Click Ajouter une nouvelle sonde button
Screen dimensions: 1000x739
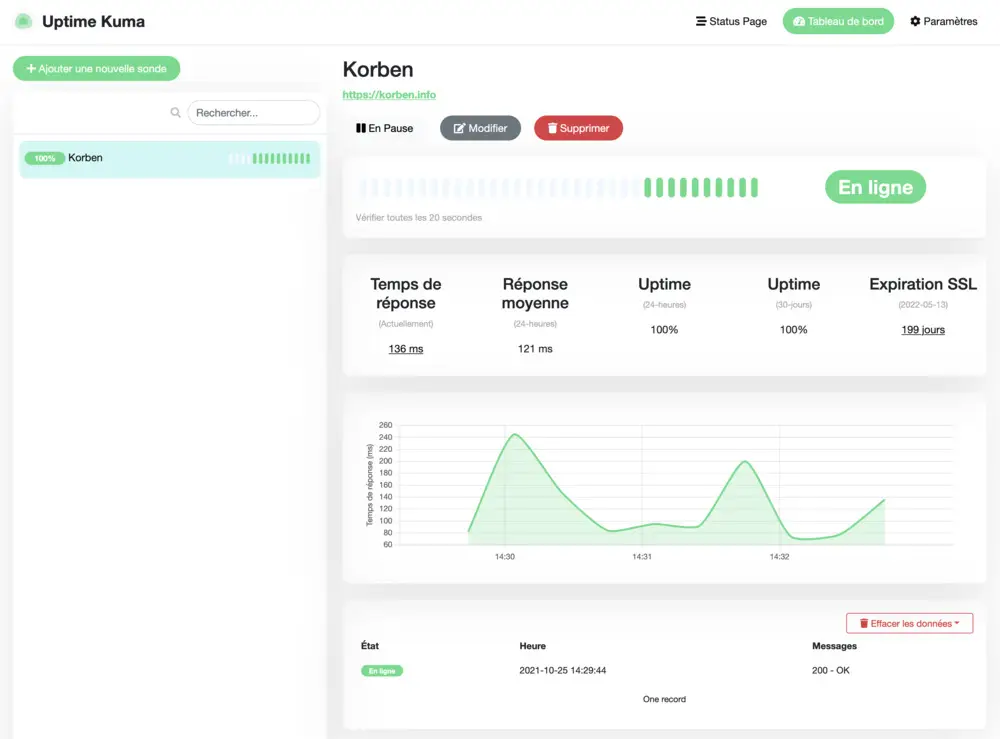[96, 69]
